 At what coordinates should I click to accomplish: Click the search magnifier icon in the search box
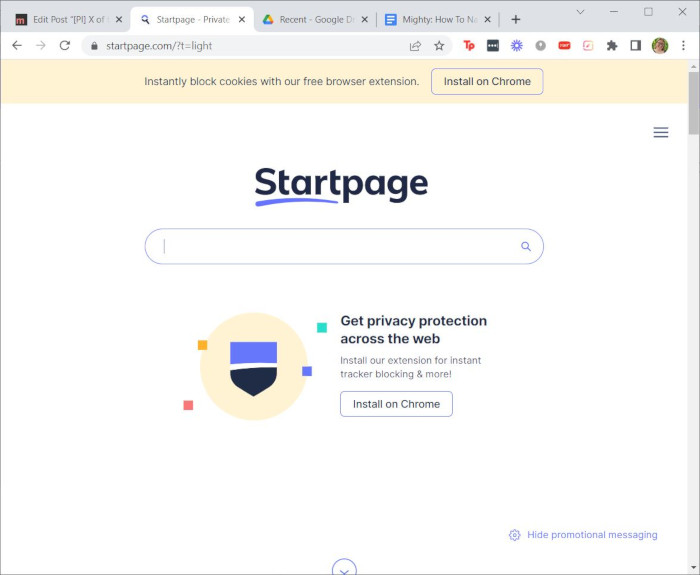(x=526, y=246)
